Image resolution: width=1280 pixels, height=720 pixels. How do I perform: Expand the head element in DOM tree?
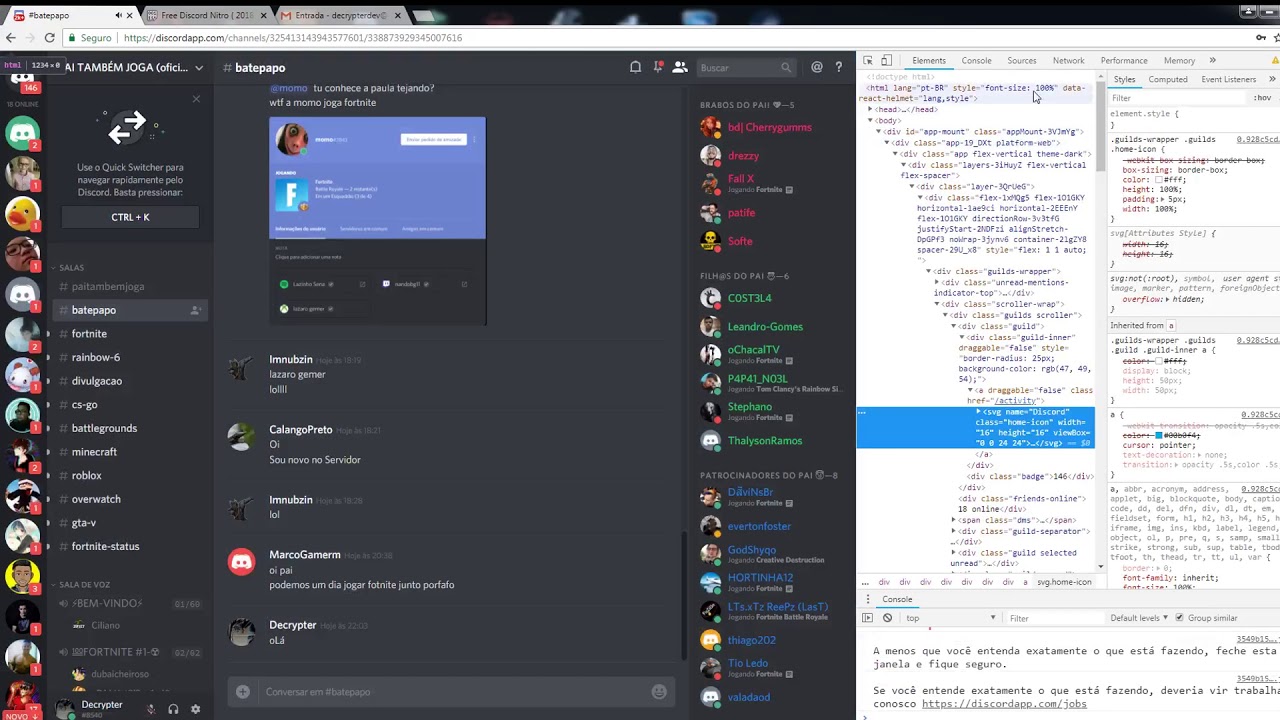tap(870, 109)
